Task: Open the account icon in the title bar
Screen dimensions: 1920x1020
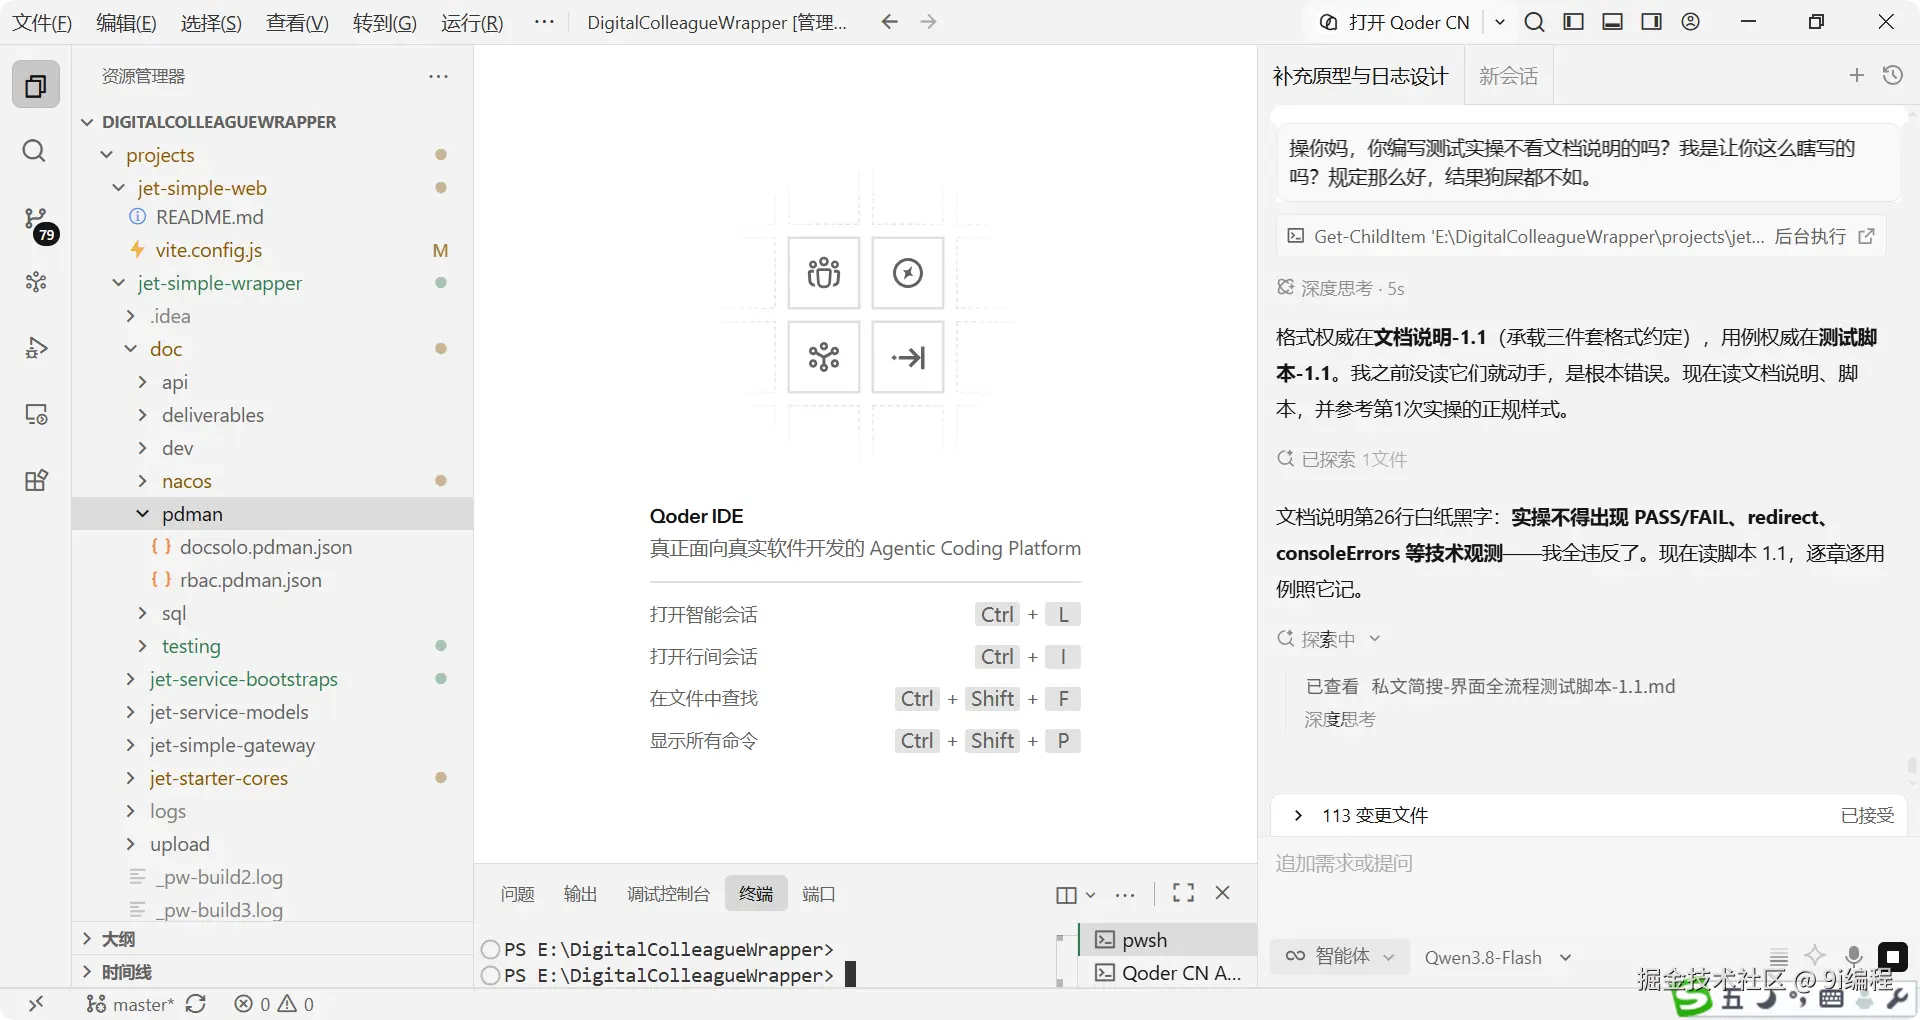Action: 1691,22
